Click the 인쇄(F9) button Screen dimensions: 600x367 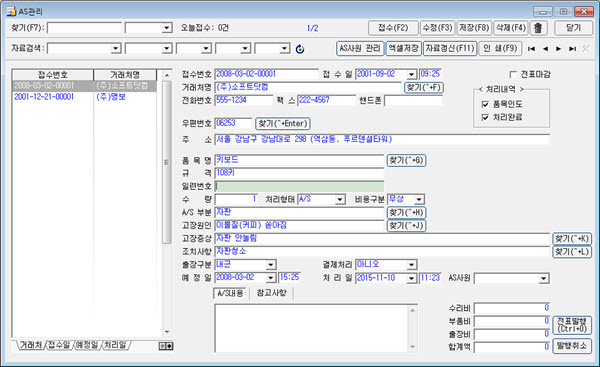click(x=500, y=49)
